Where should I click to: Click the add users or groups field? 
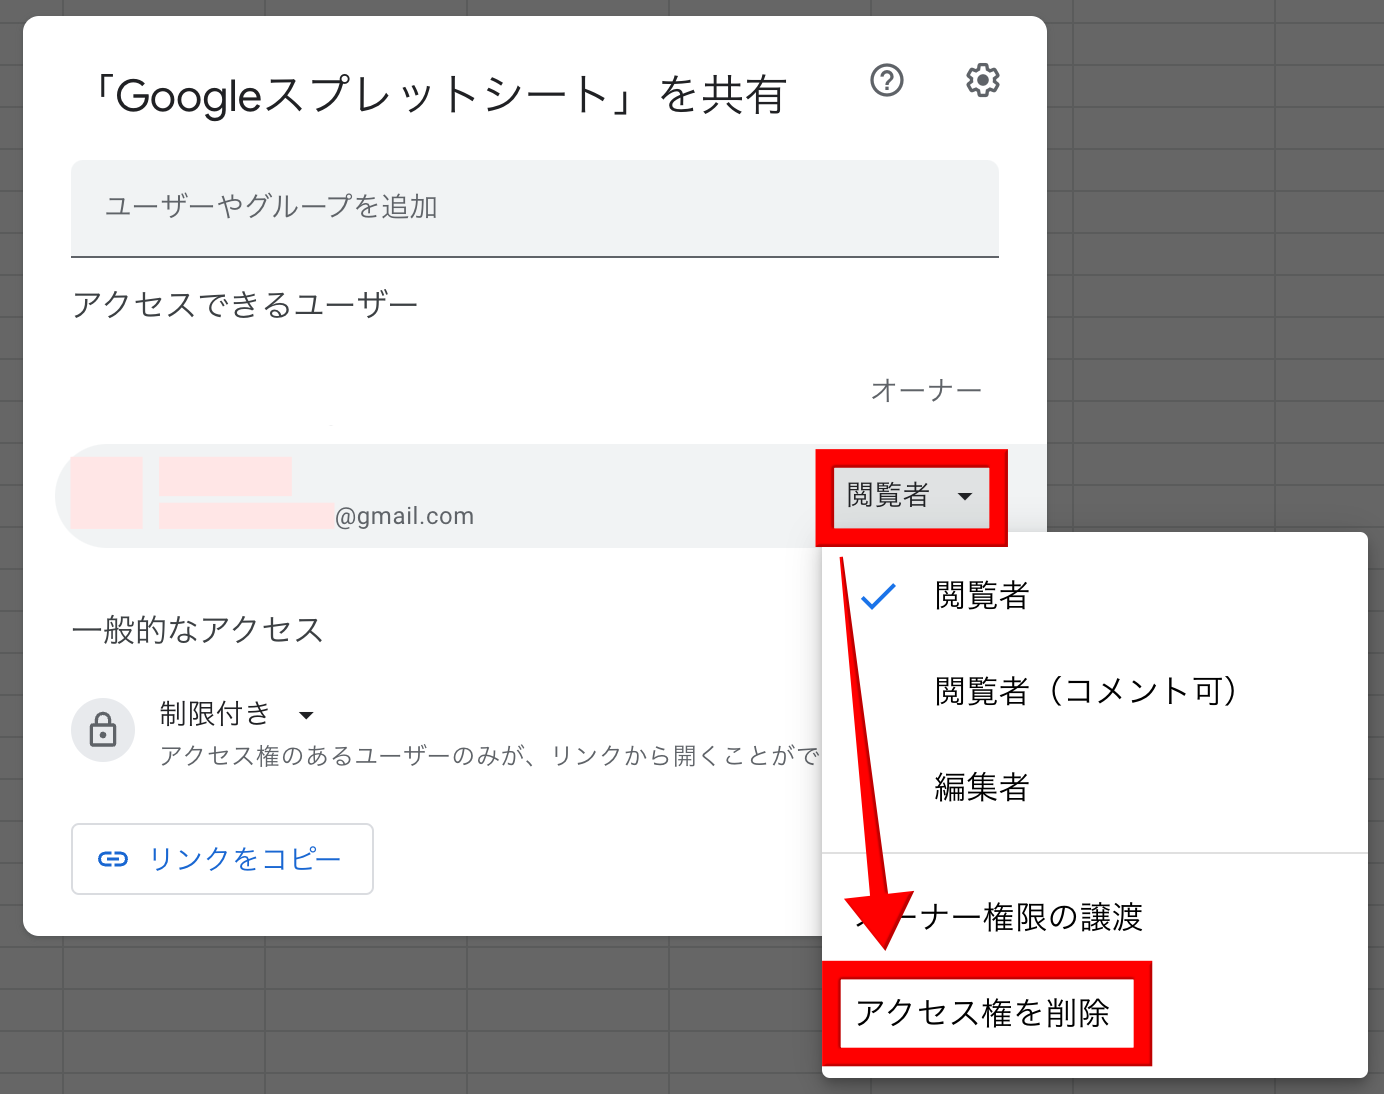[x=535, y=208]
